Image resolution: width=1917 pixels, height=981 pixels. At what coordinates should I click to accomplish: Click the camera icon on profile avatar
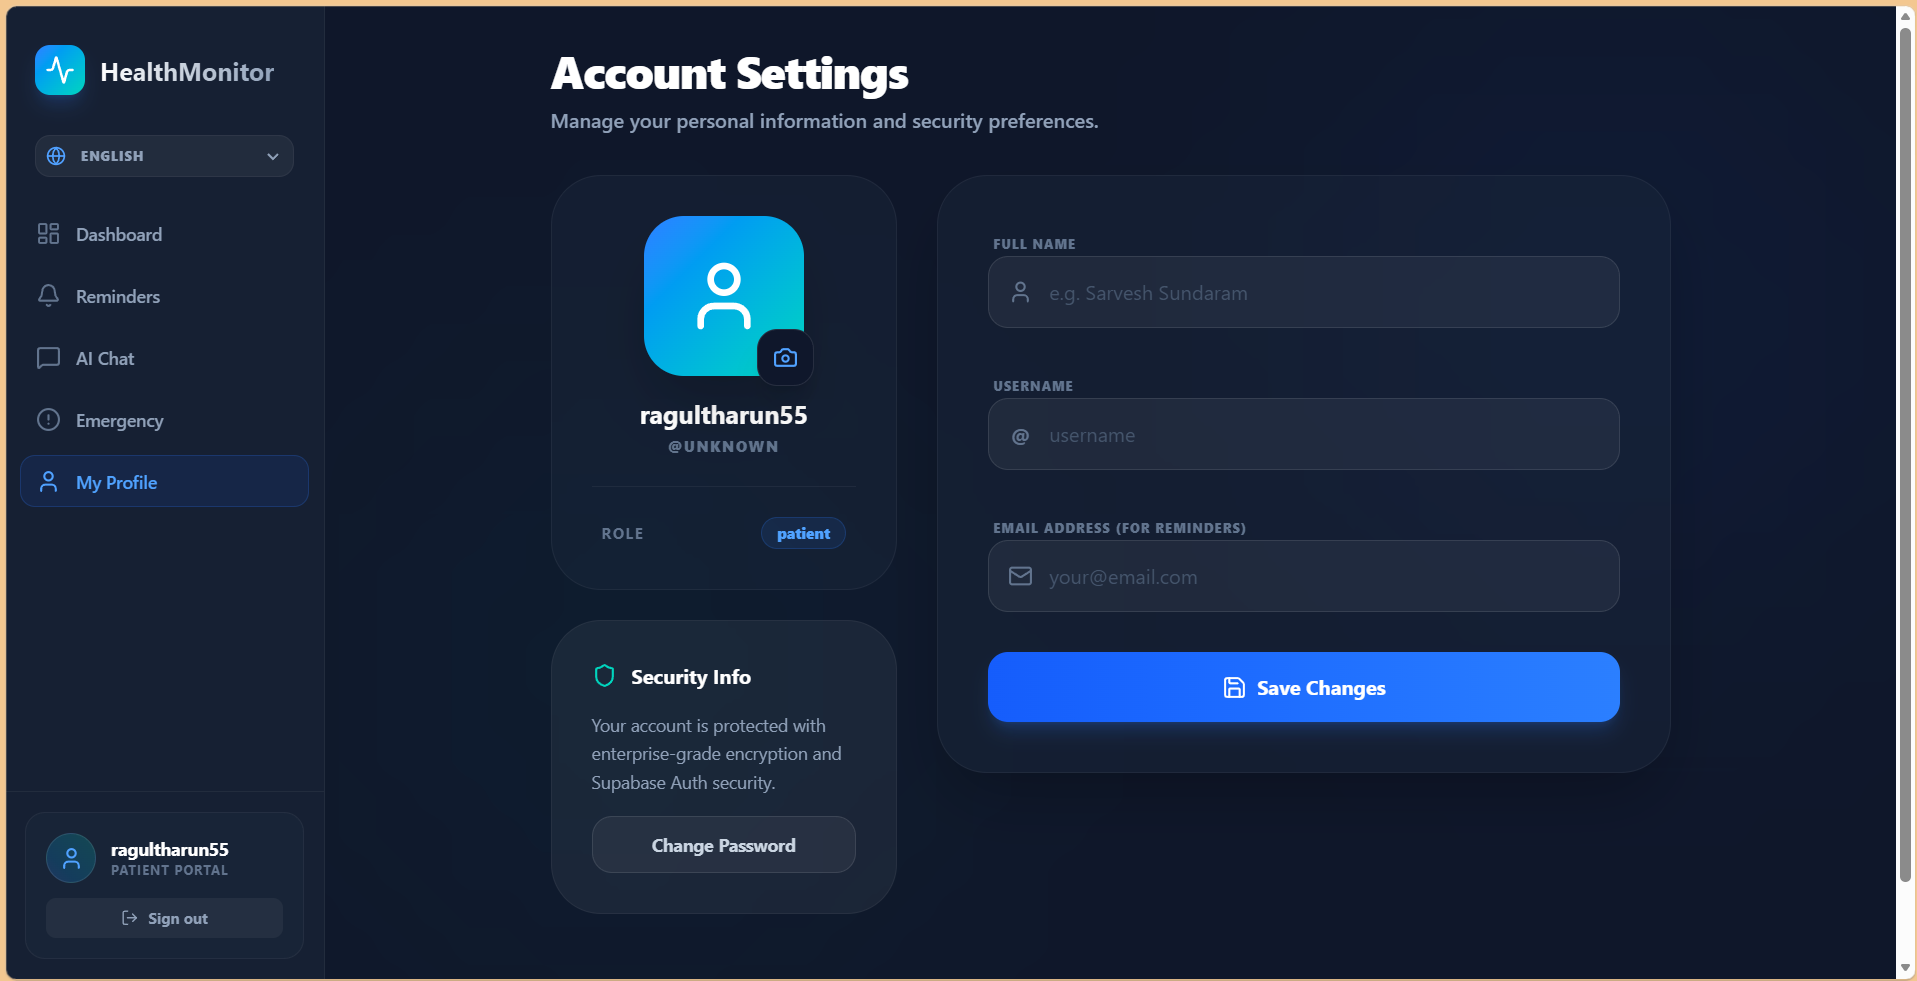(785, 357)
